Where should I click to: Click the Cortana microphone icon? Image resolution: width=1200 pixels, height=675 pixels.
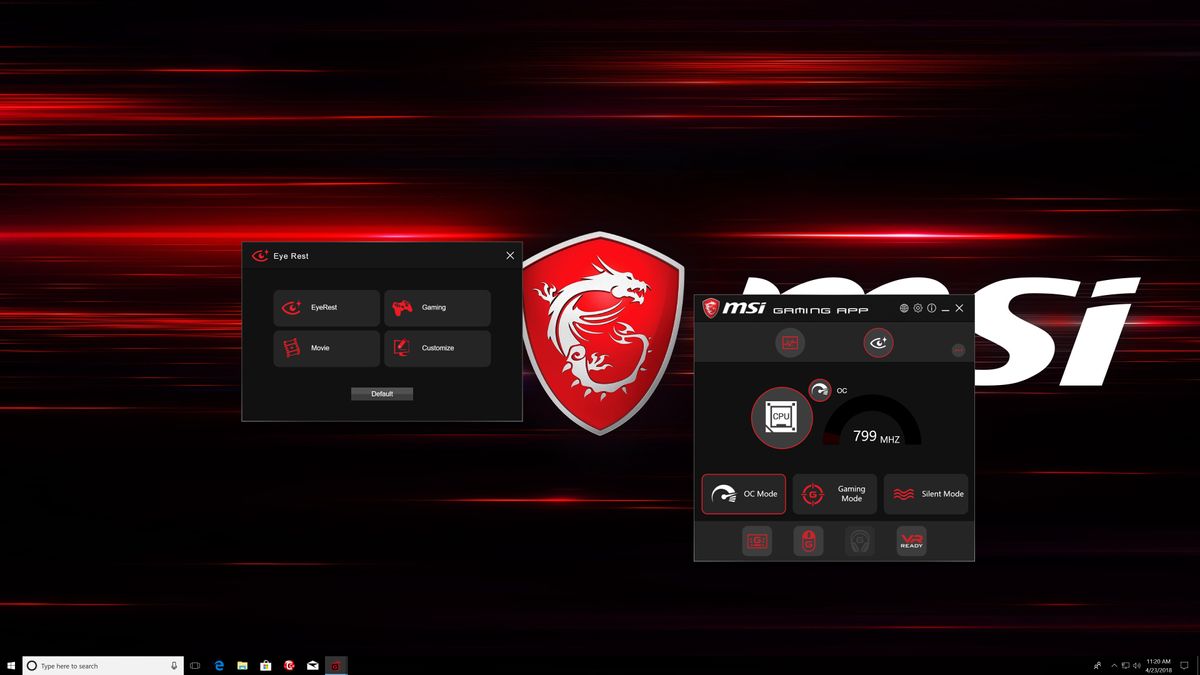coord(174,665)
